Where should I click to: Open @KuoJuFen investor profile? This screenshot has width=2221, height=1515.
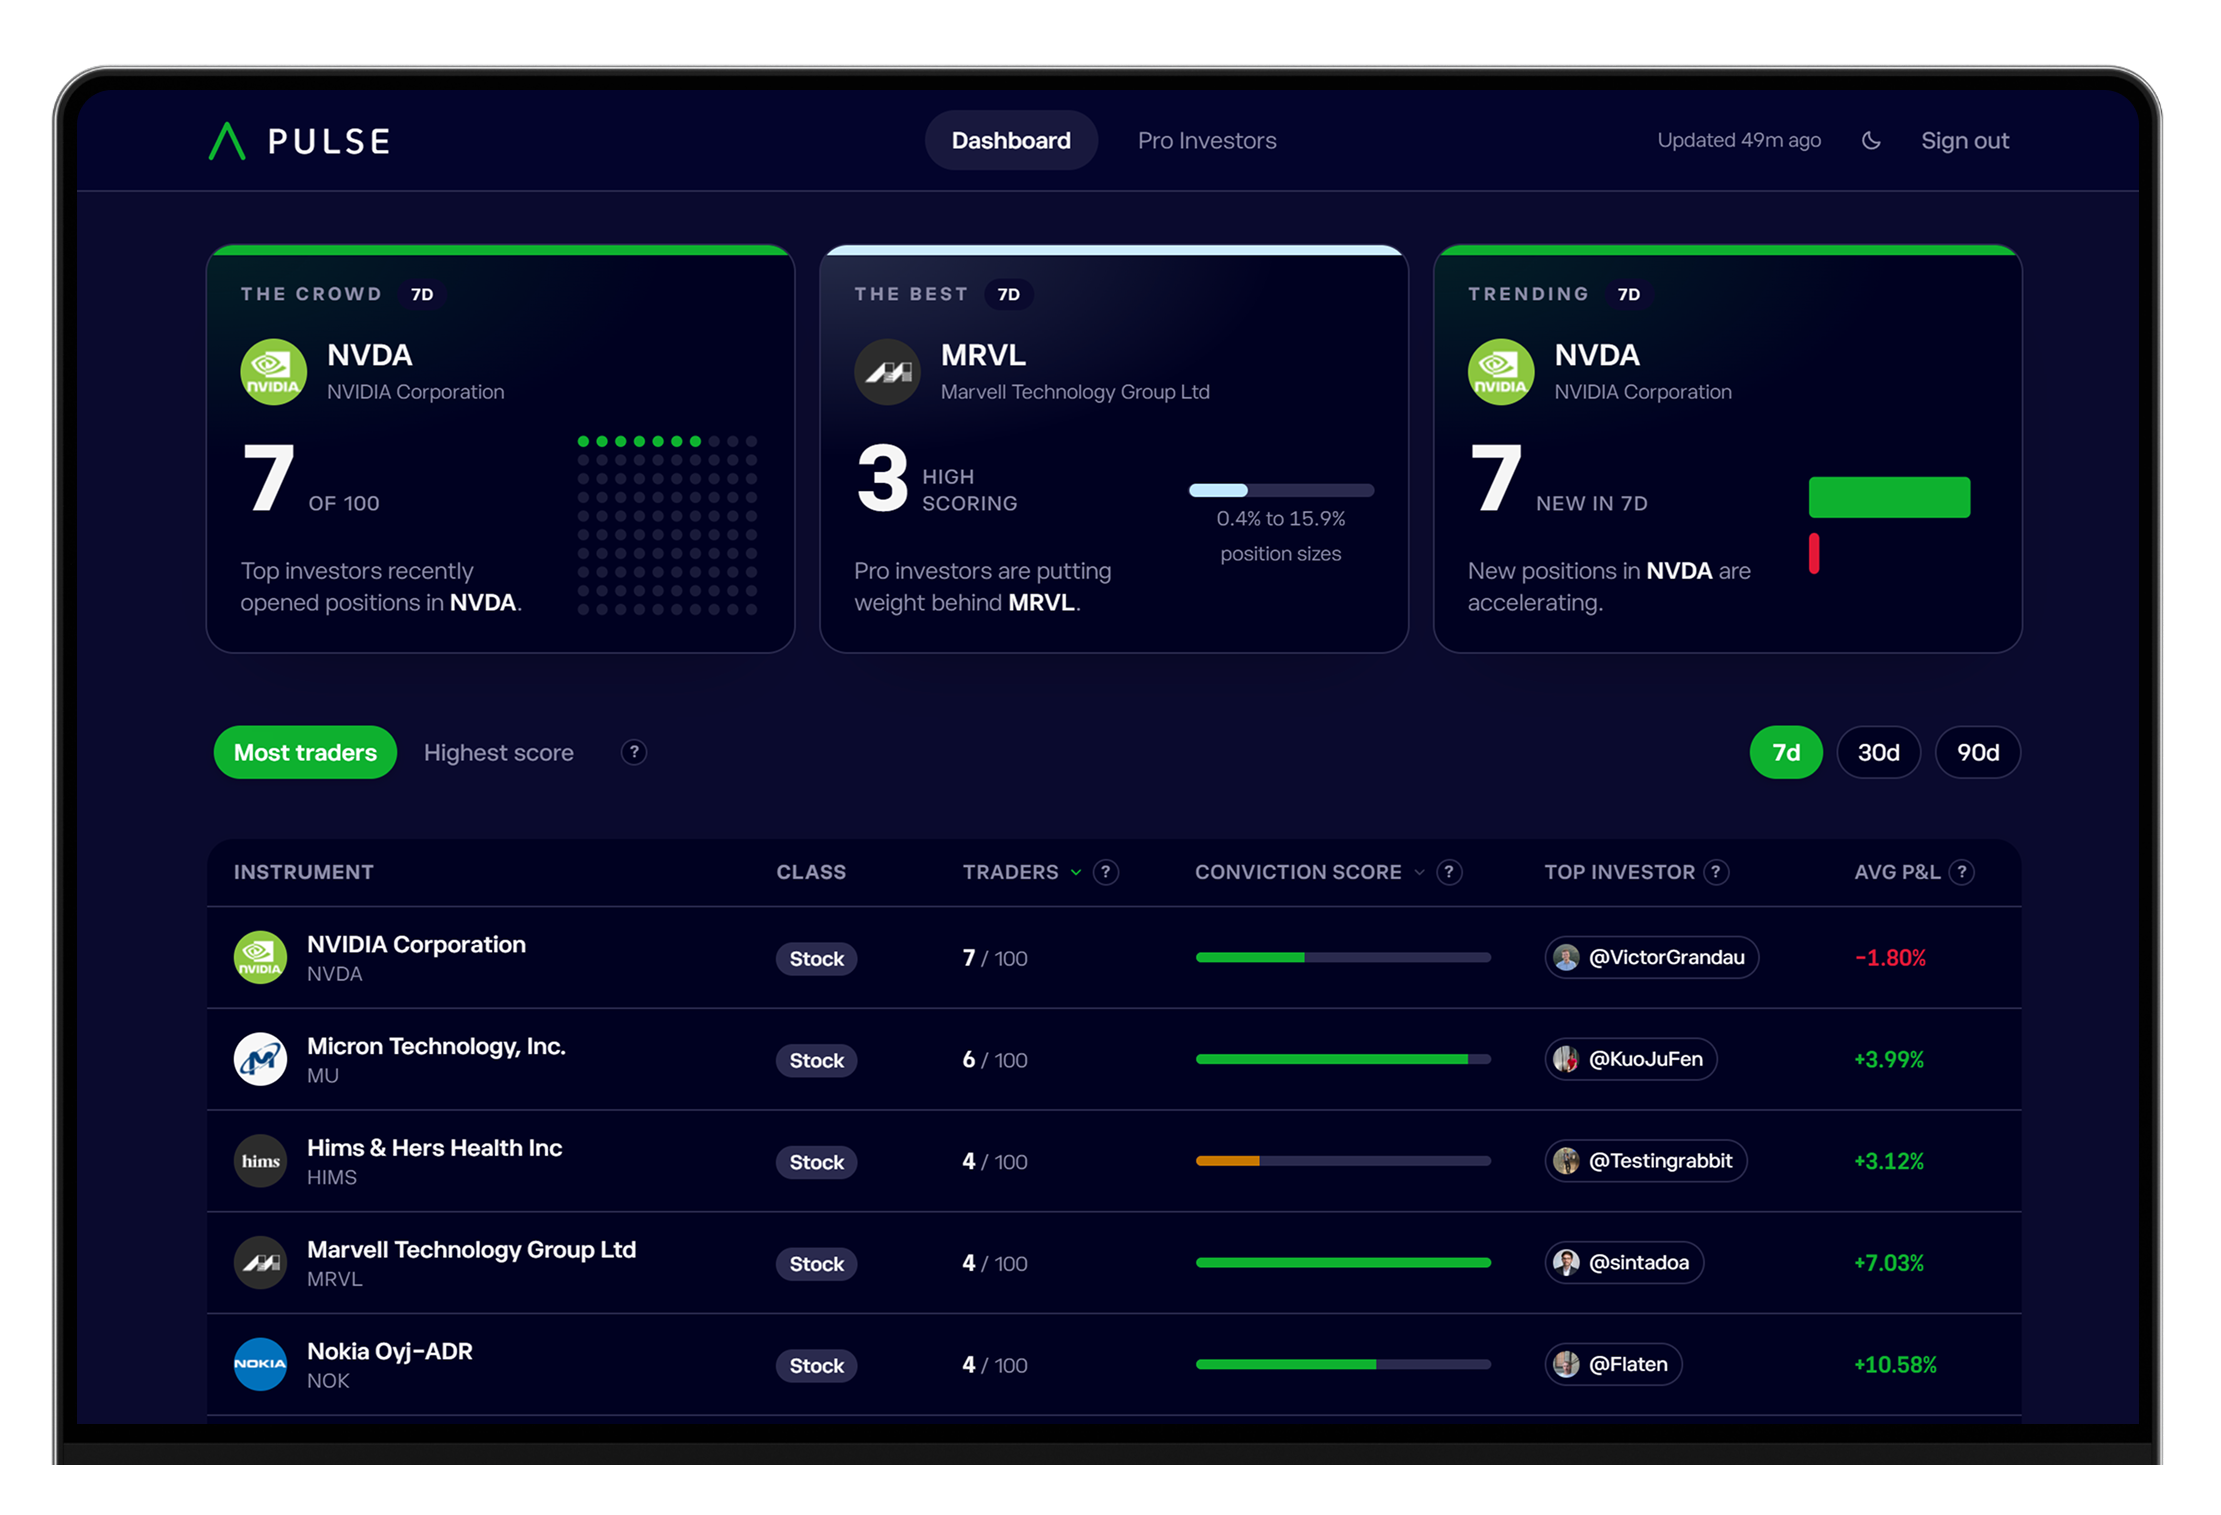click(x=1631, y=1059)
